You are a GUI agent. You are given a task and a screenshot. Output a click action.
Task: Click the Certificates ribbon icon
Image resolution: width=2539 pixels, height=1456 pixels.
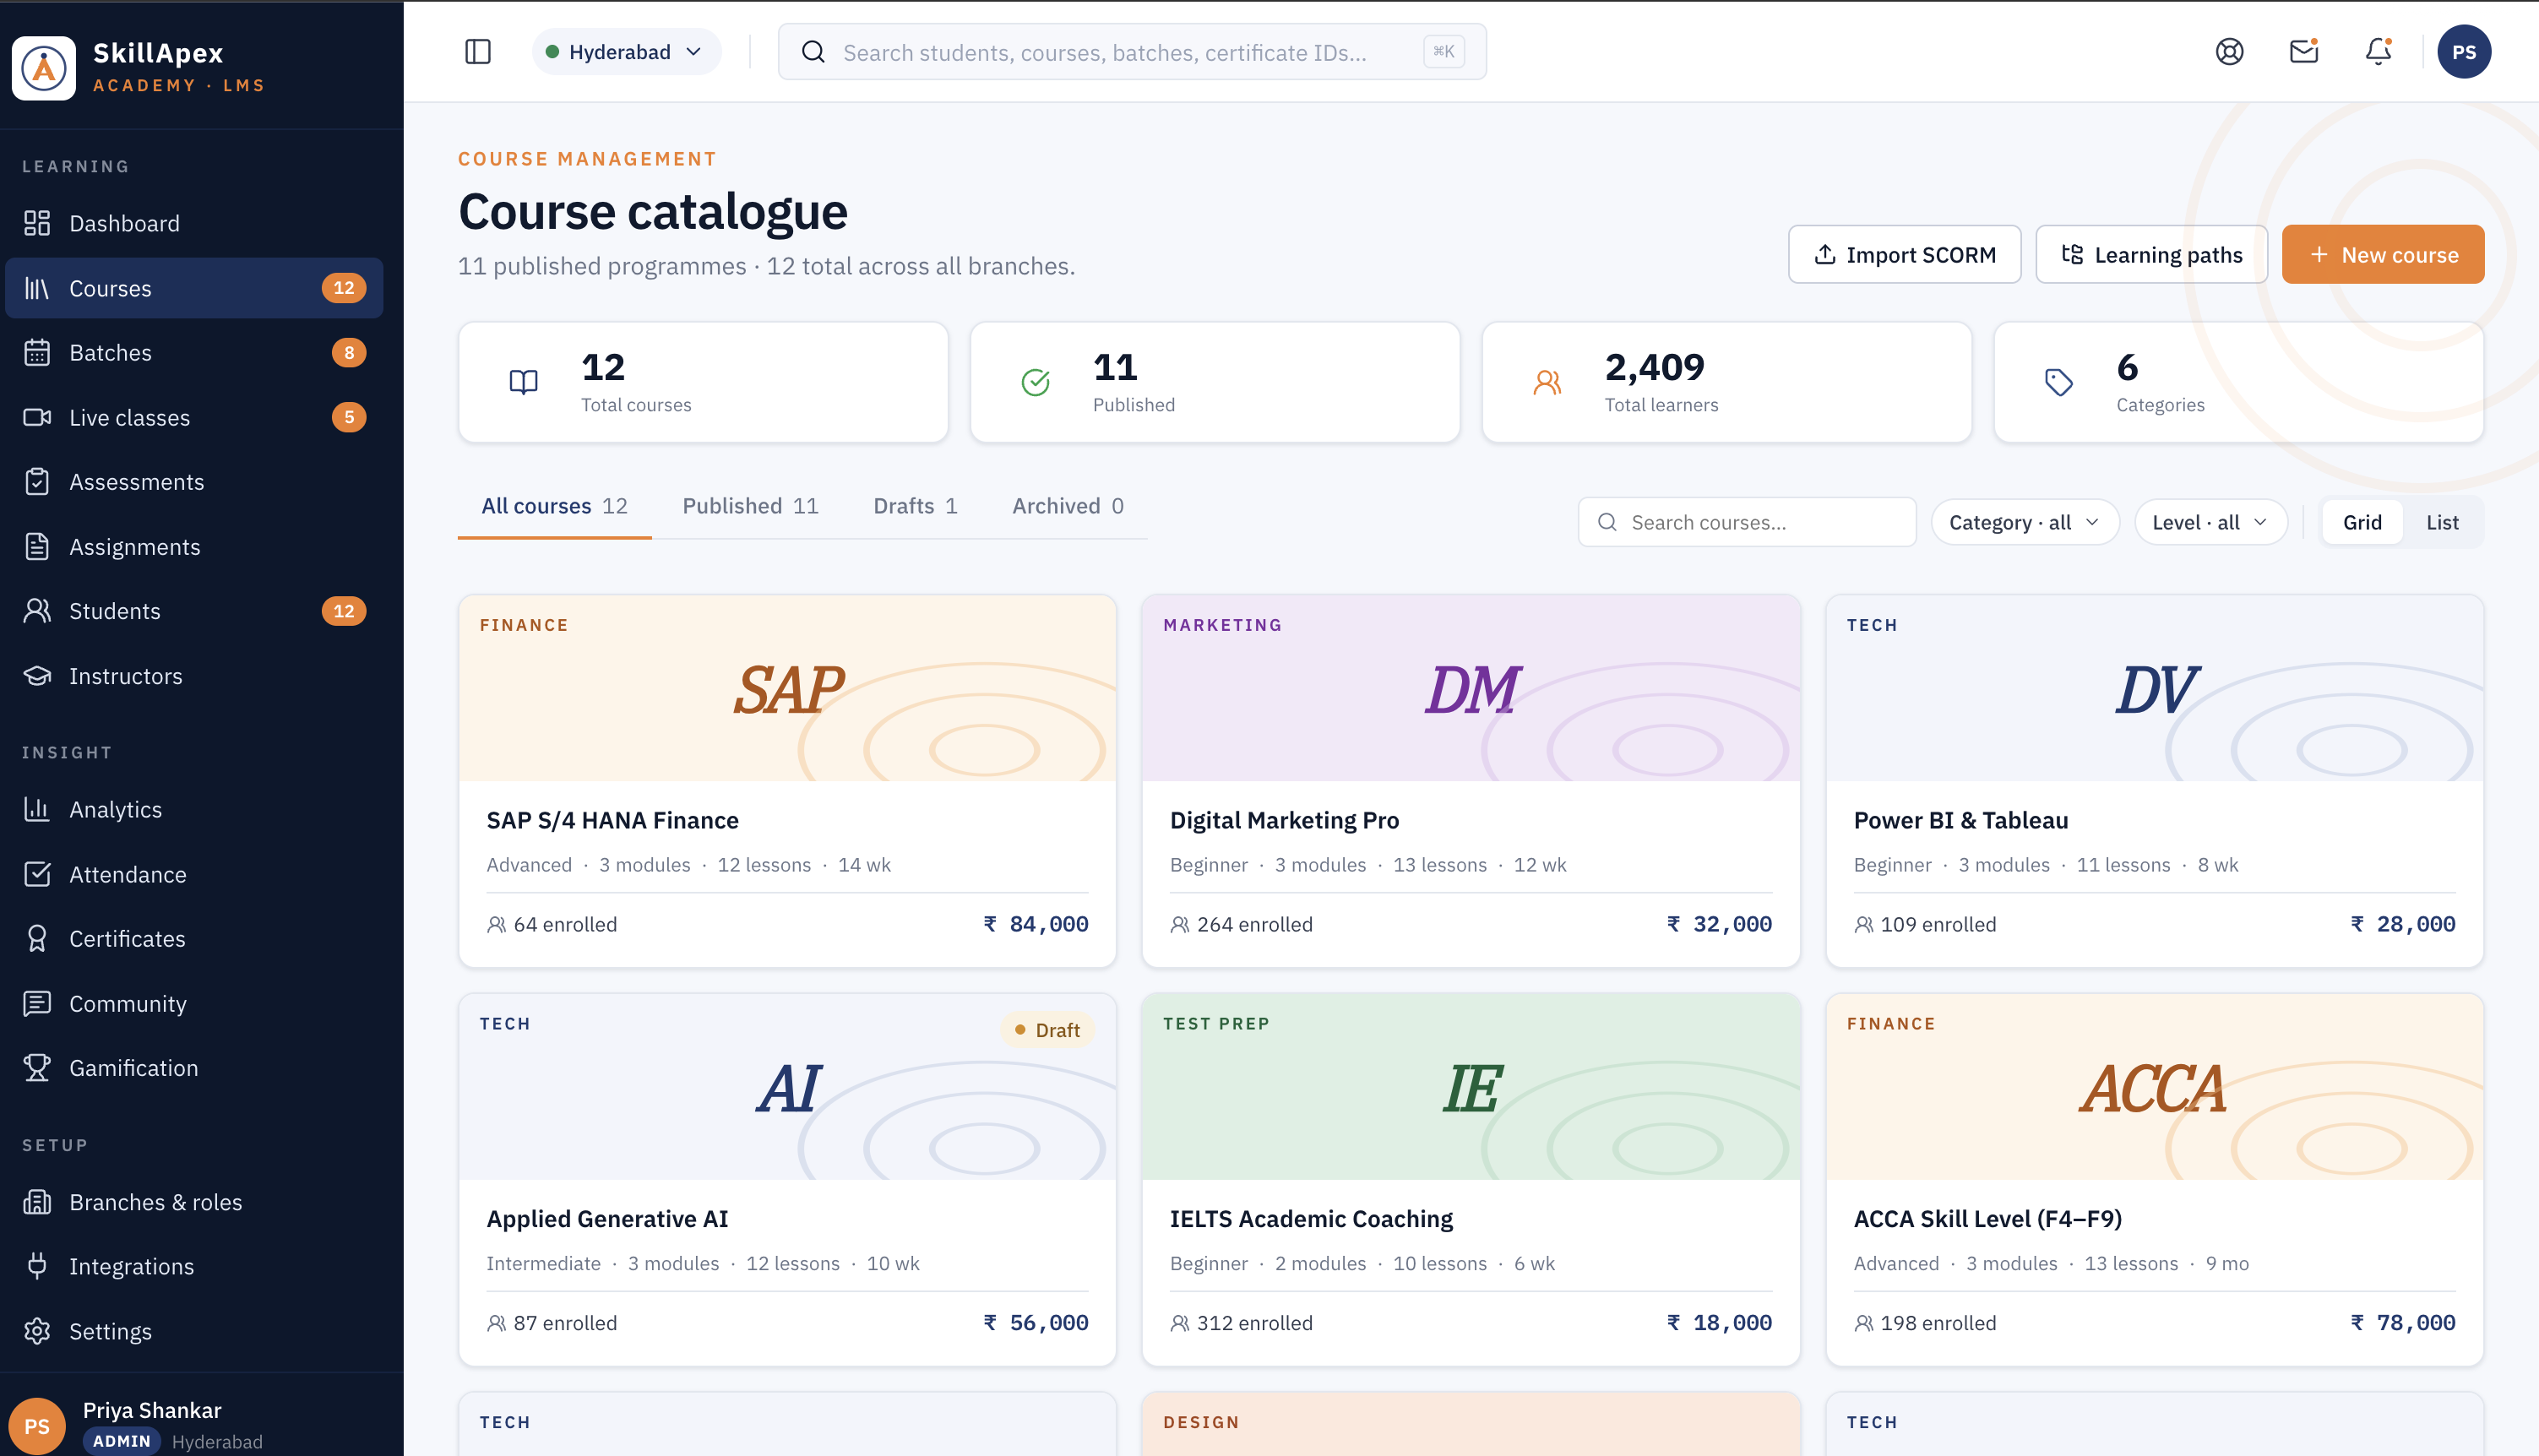tap(37, 938)
